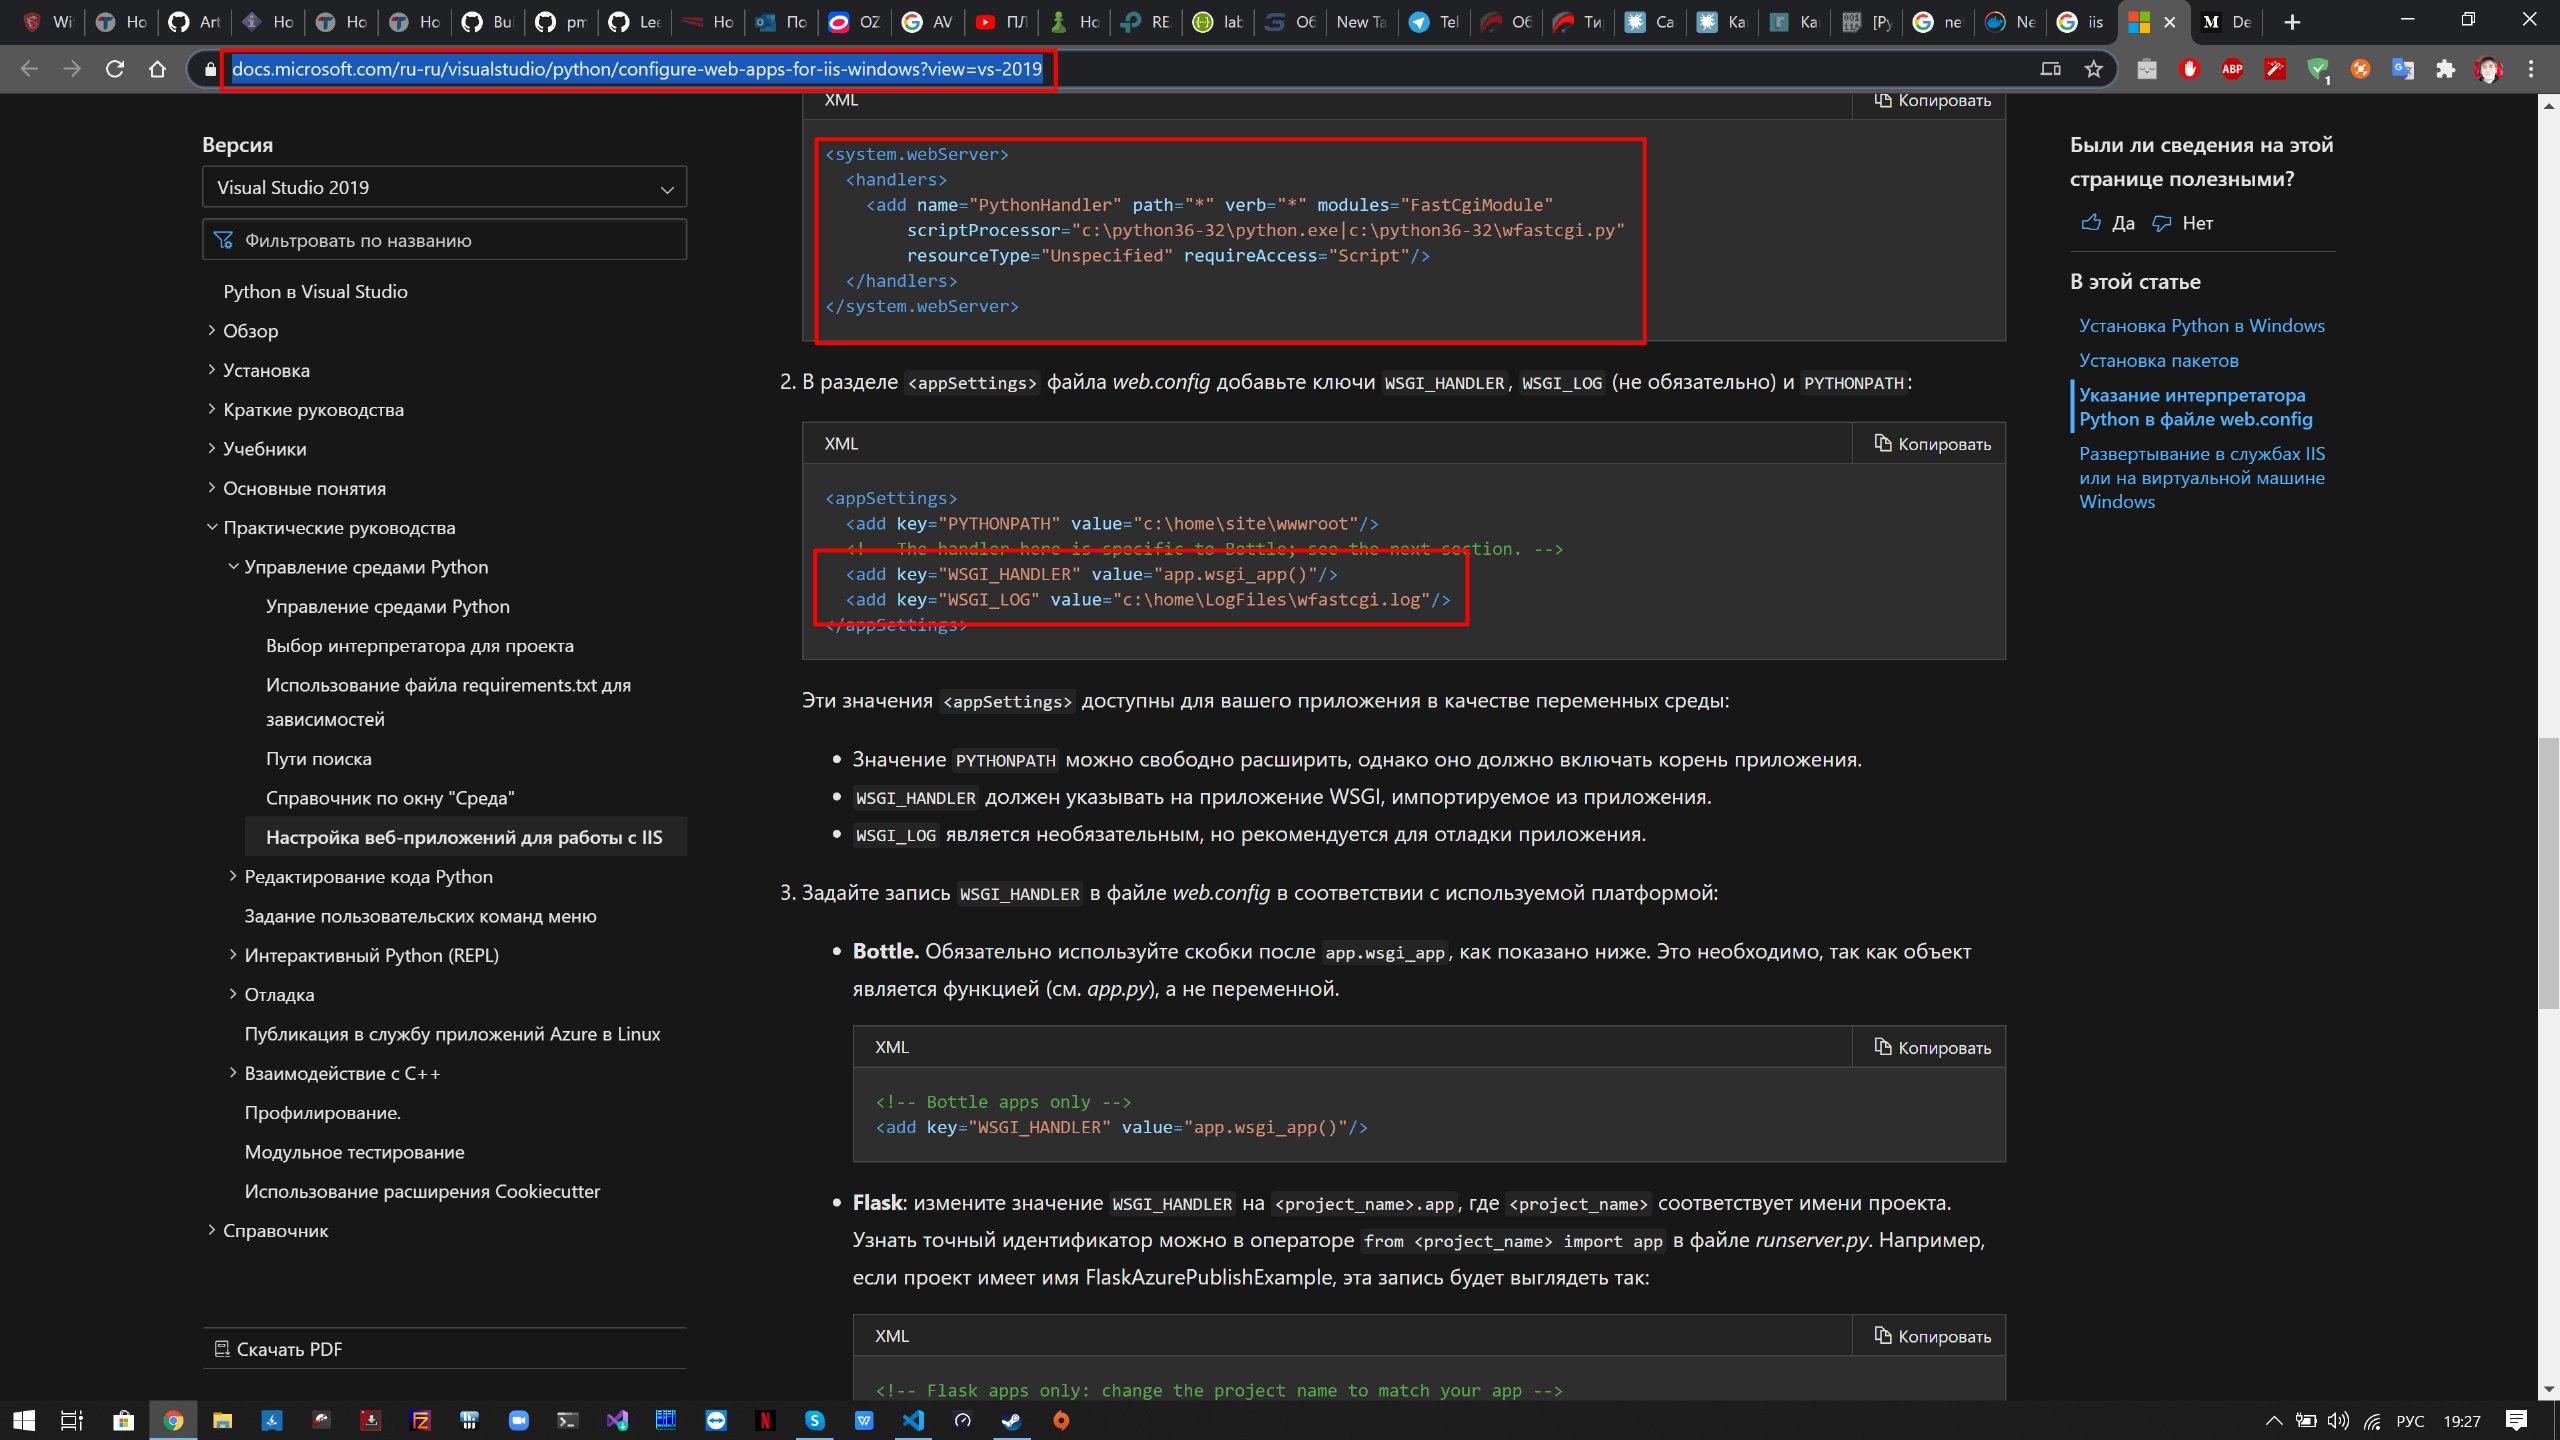Open Chrome three-dot menu

2531,69
